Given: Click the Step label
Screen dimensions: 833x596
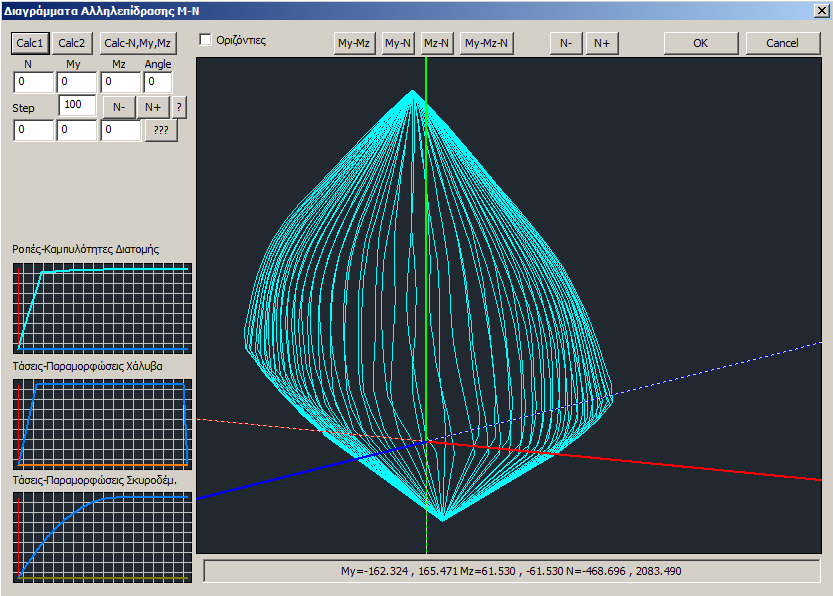Looking at the screenshot, I should click(x=23, y=108).
